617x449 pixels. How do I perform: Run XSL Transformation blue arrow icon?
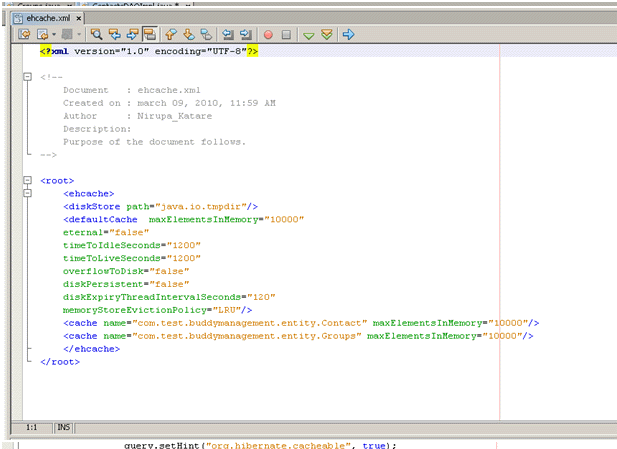[x=348, y=35]
